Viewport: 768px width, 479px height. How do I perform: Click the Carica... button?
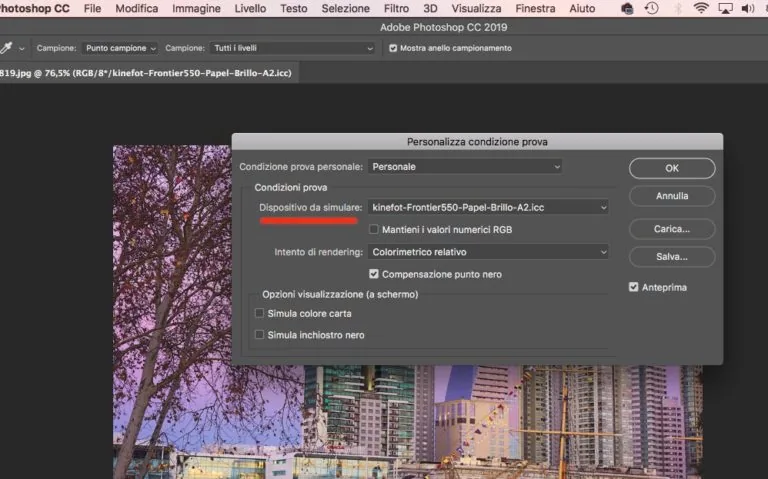672,229
